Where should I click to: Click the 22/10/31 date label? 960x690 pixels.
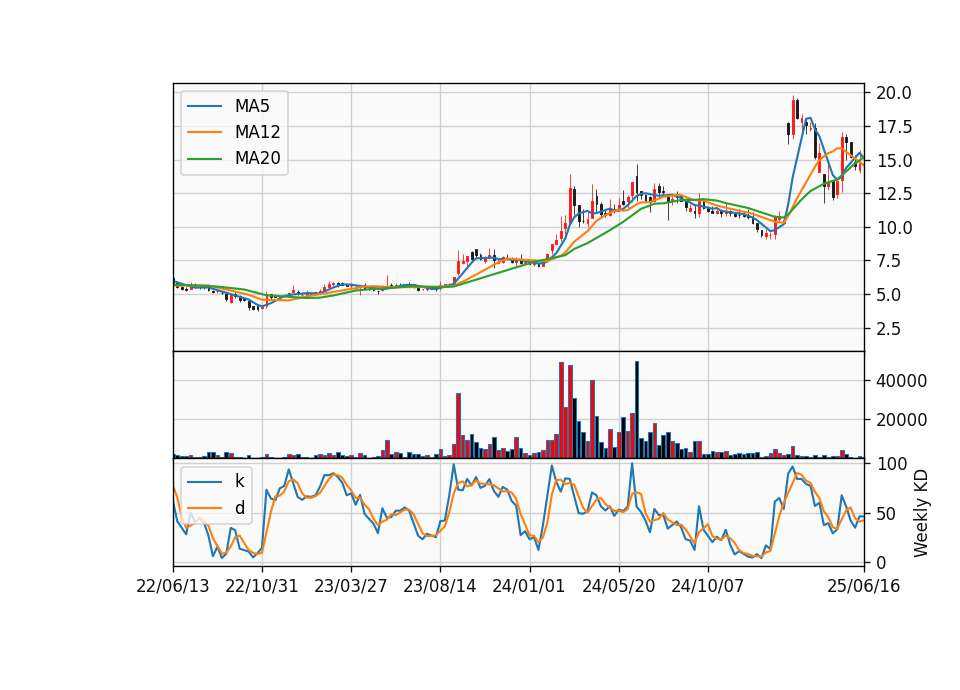click(x=262, y=586)
